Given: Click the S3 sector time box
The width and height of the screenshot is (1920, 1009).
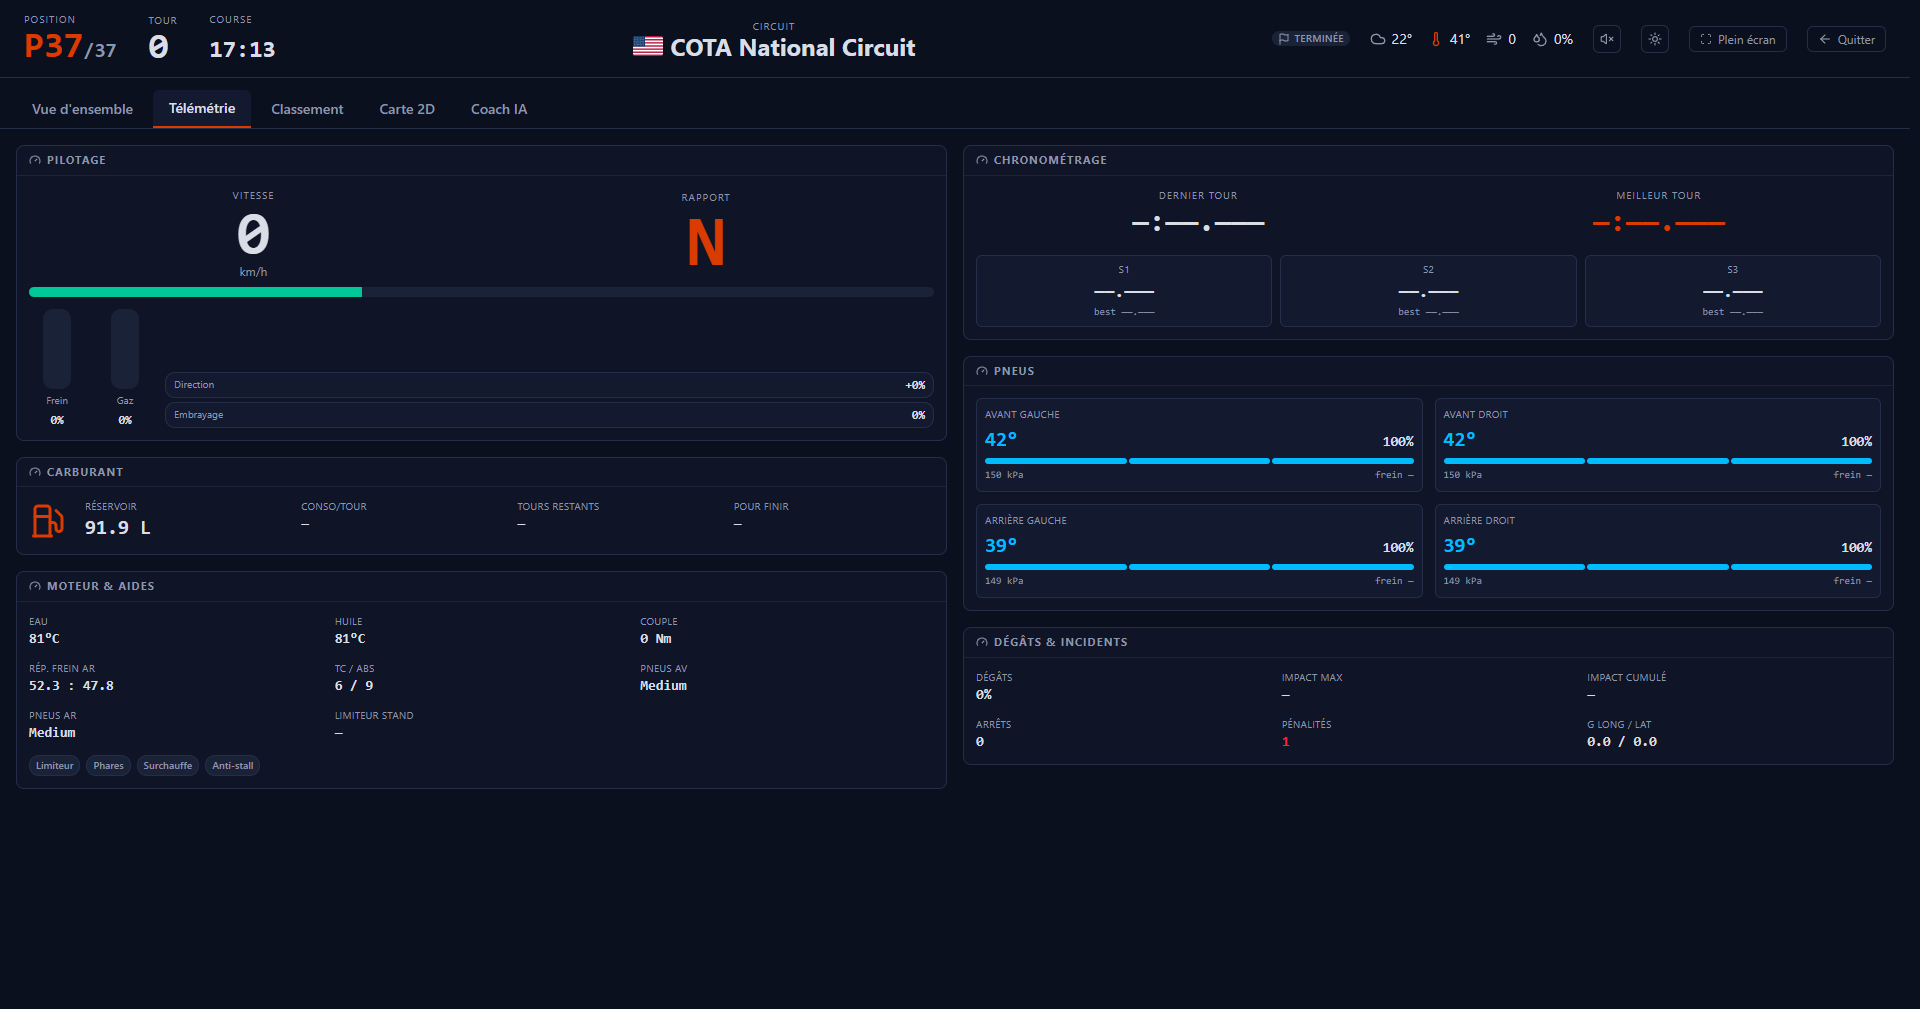Looking at the screenshot, I should [x=1733, y=291].
